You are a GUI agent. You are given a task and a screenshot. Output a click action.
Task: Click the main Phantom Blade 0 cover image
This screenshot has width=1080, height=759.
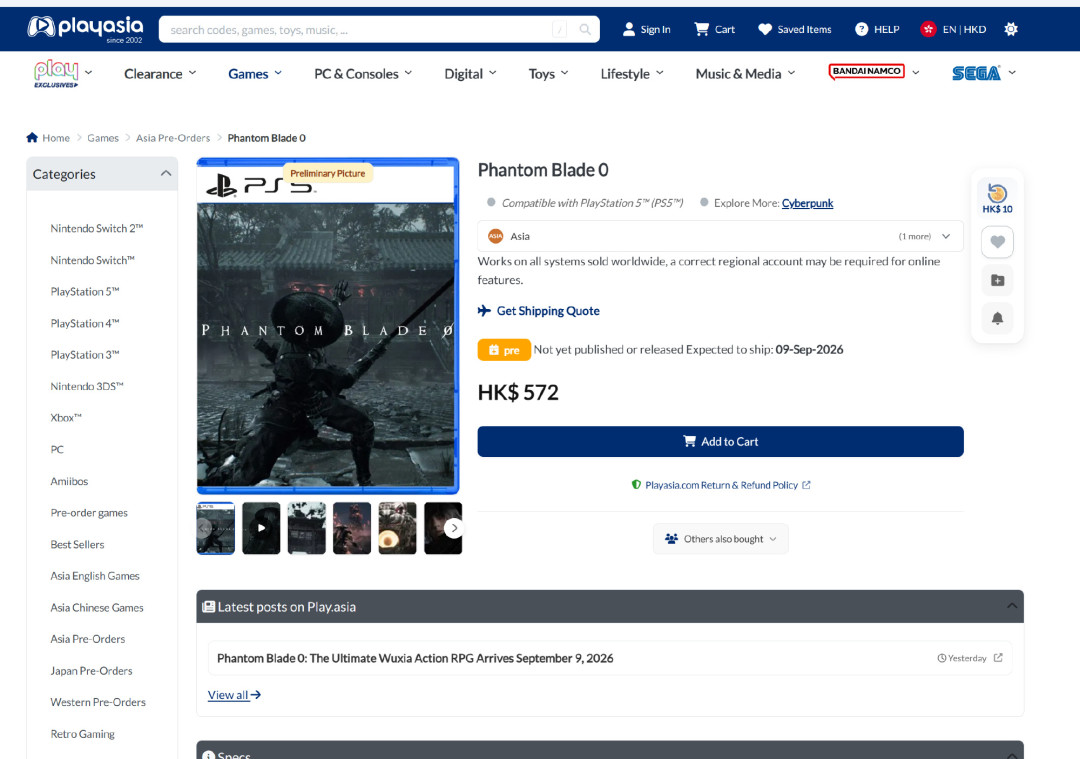tap(328, 326)
